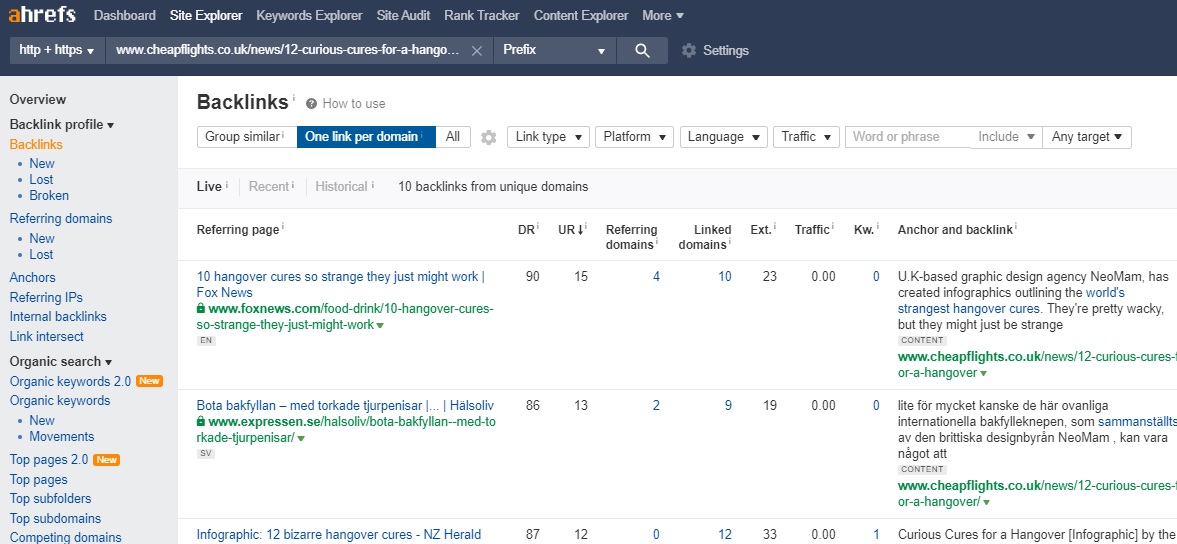Viewport: 1177px width, 544px height.
Task: Collapse the Organic search section
Action: point(60,362)
